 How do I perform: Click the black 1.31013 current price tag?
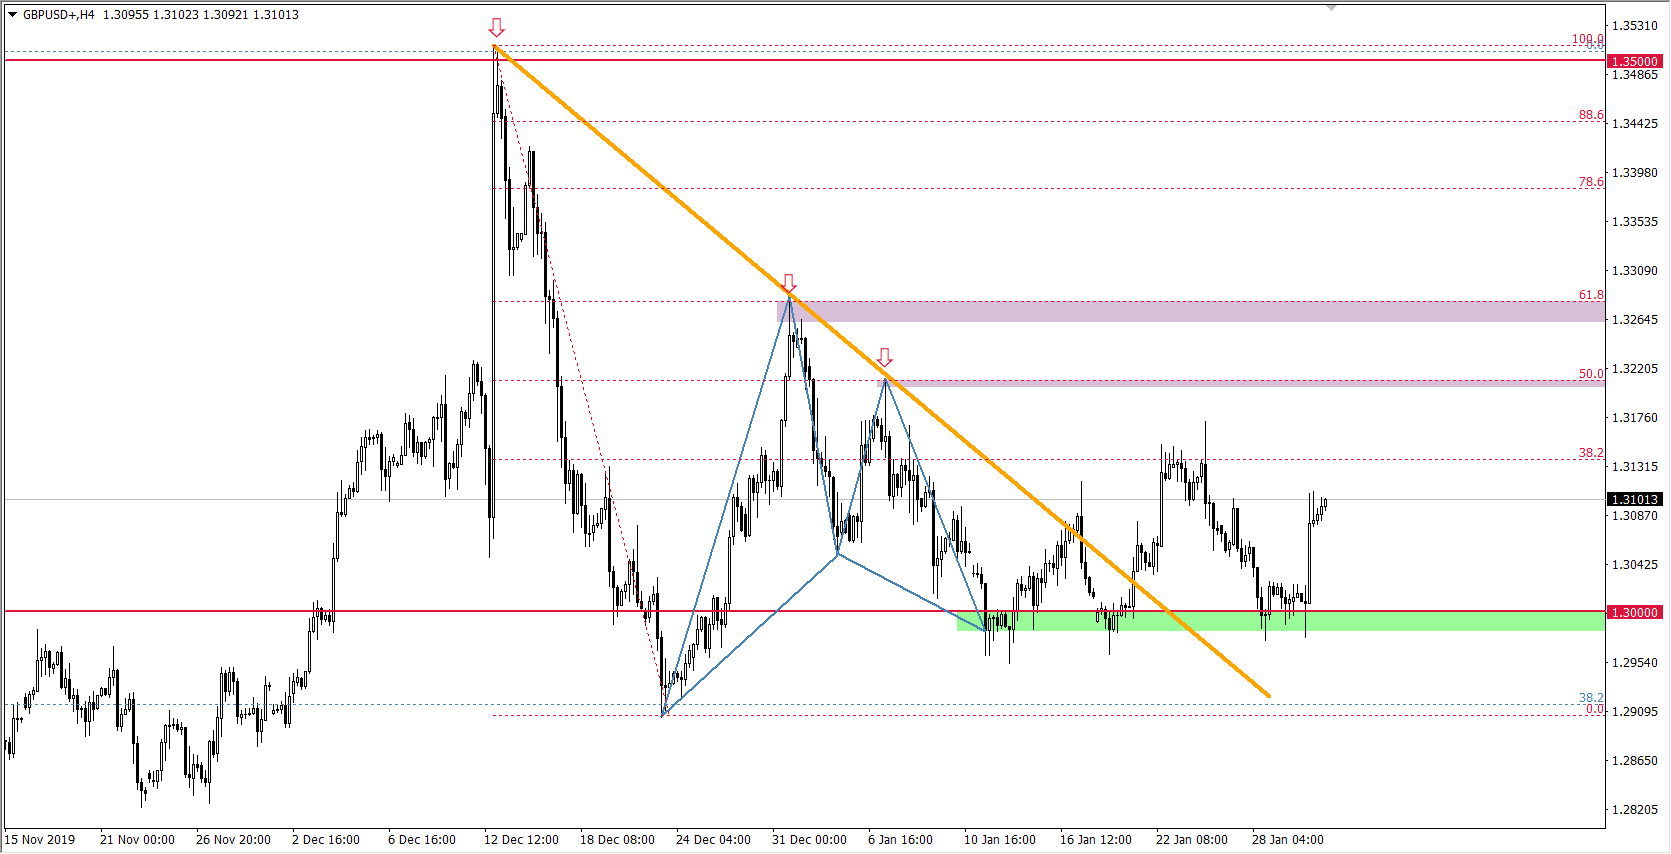(x=1634, y=499)
